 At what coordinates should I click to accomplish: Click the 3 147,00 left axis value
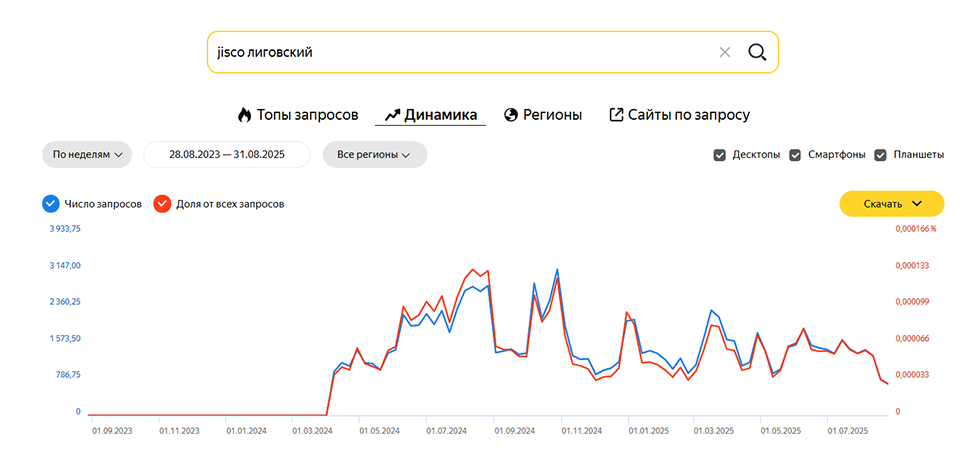[x=65, y=265]
